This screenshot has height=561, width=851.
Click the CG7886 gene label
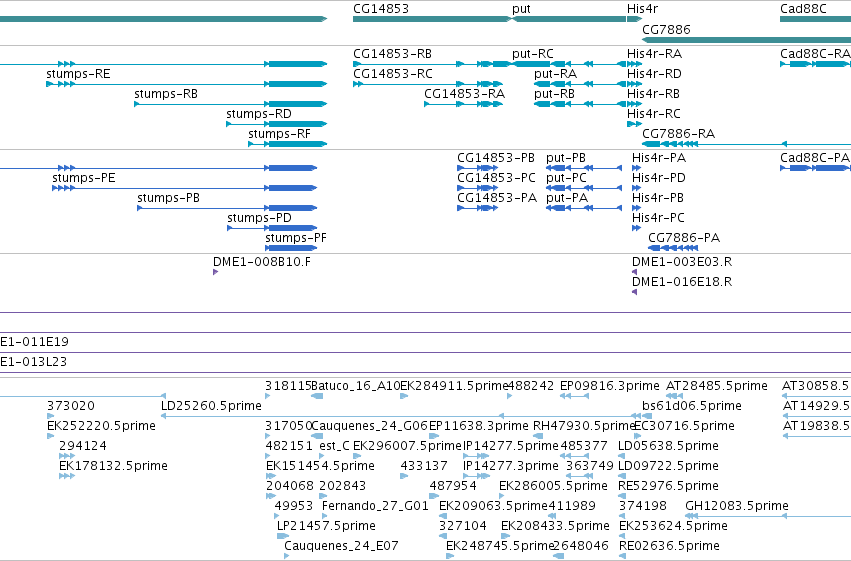click(666, 29)
